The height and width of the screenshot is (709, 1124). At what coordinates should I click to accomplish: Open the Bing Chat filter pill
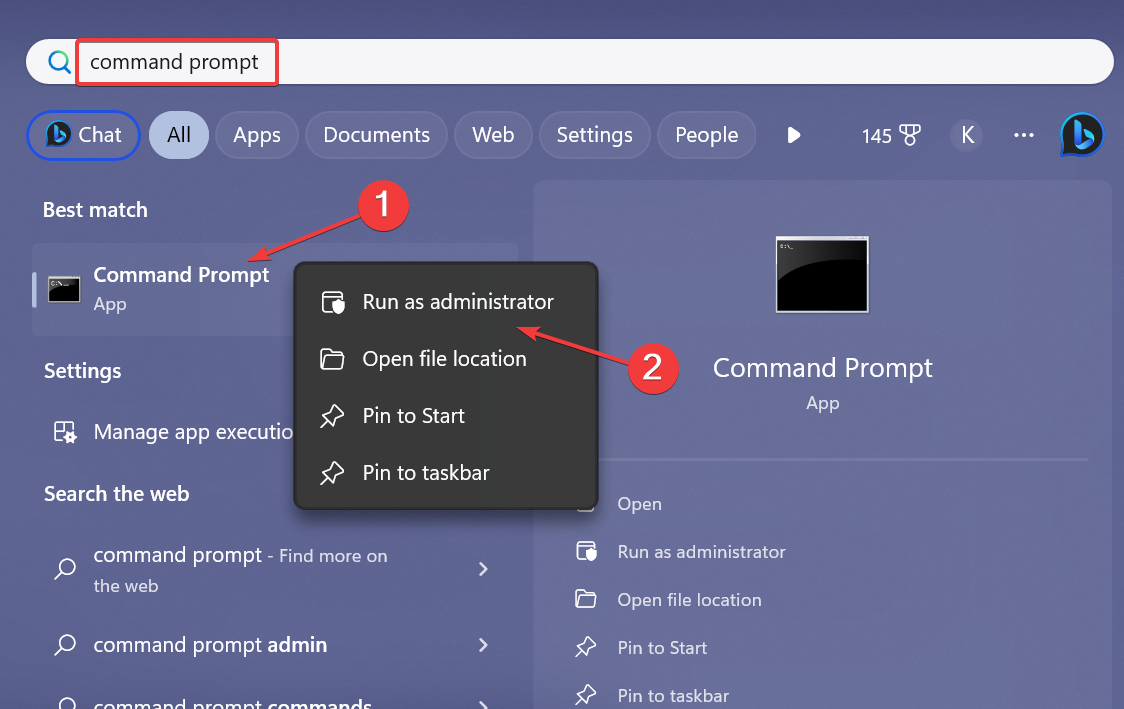click(x=83, y=135)
